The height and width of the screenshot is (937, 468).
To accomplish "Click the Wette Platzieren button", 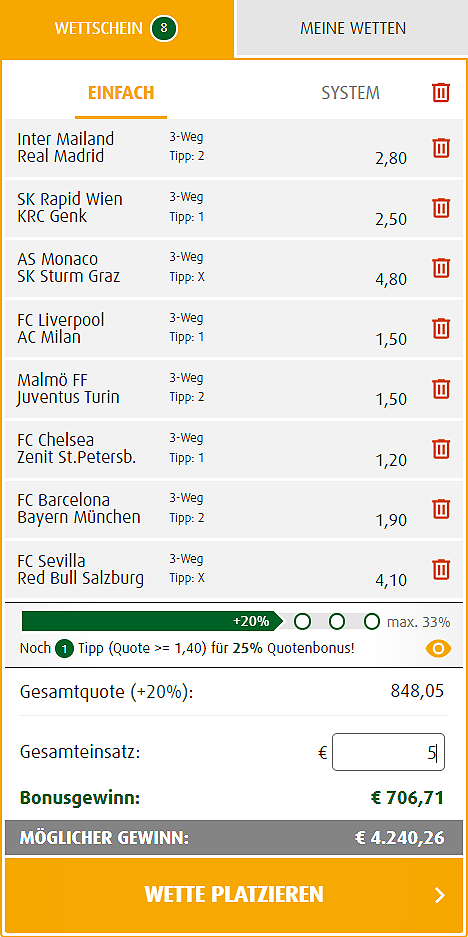I will tap(234, 895).
